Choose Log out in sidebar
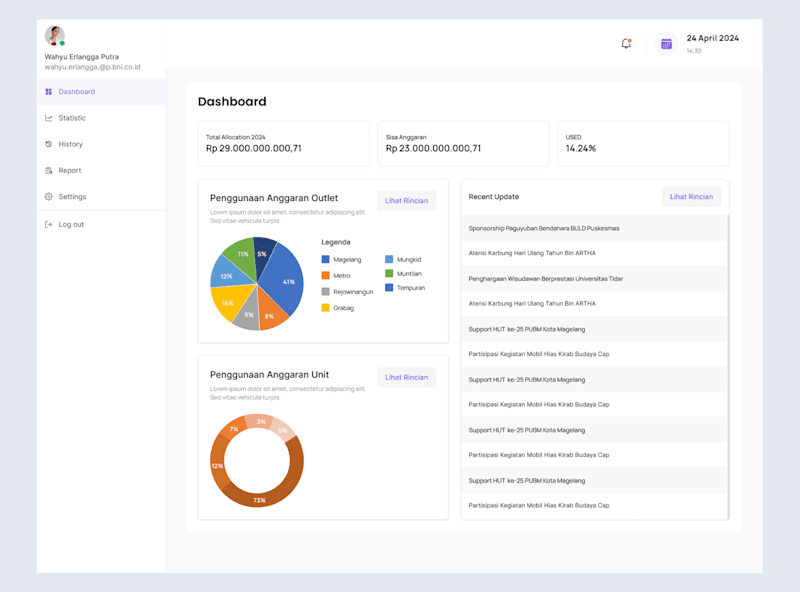The height and width of the screenshot is (592, 800). tap(101, 224)
